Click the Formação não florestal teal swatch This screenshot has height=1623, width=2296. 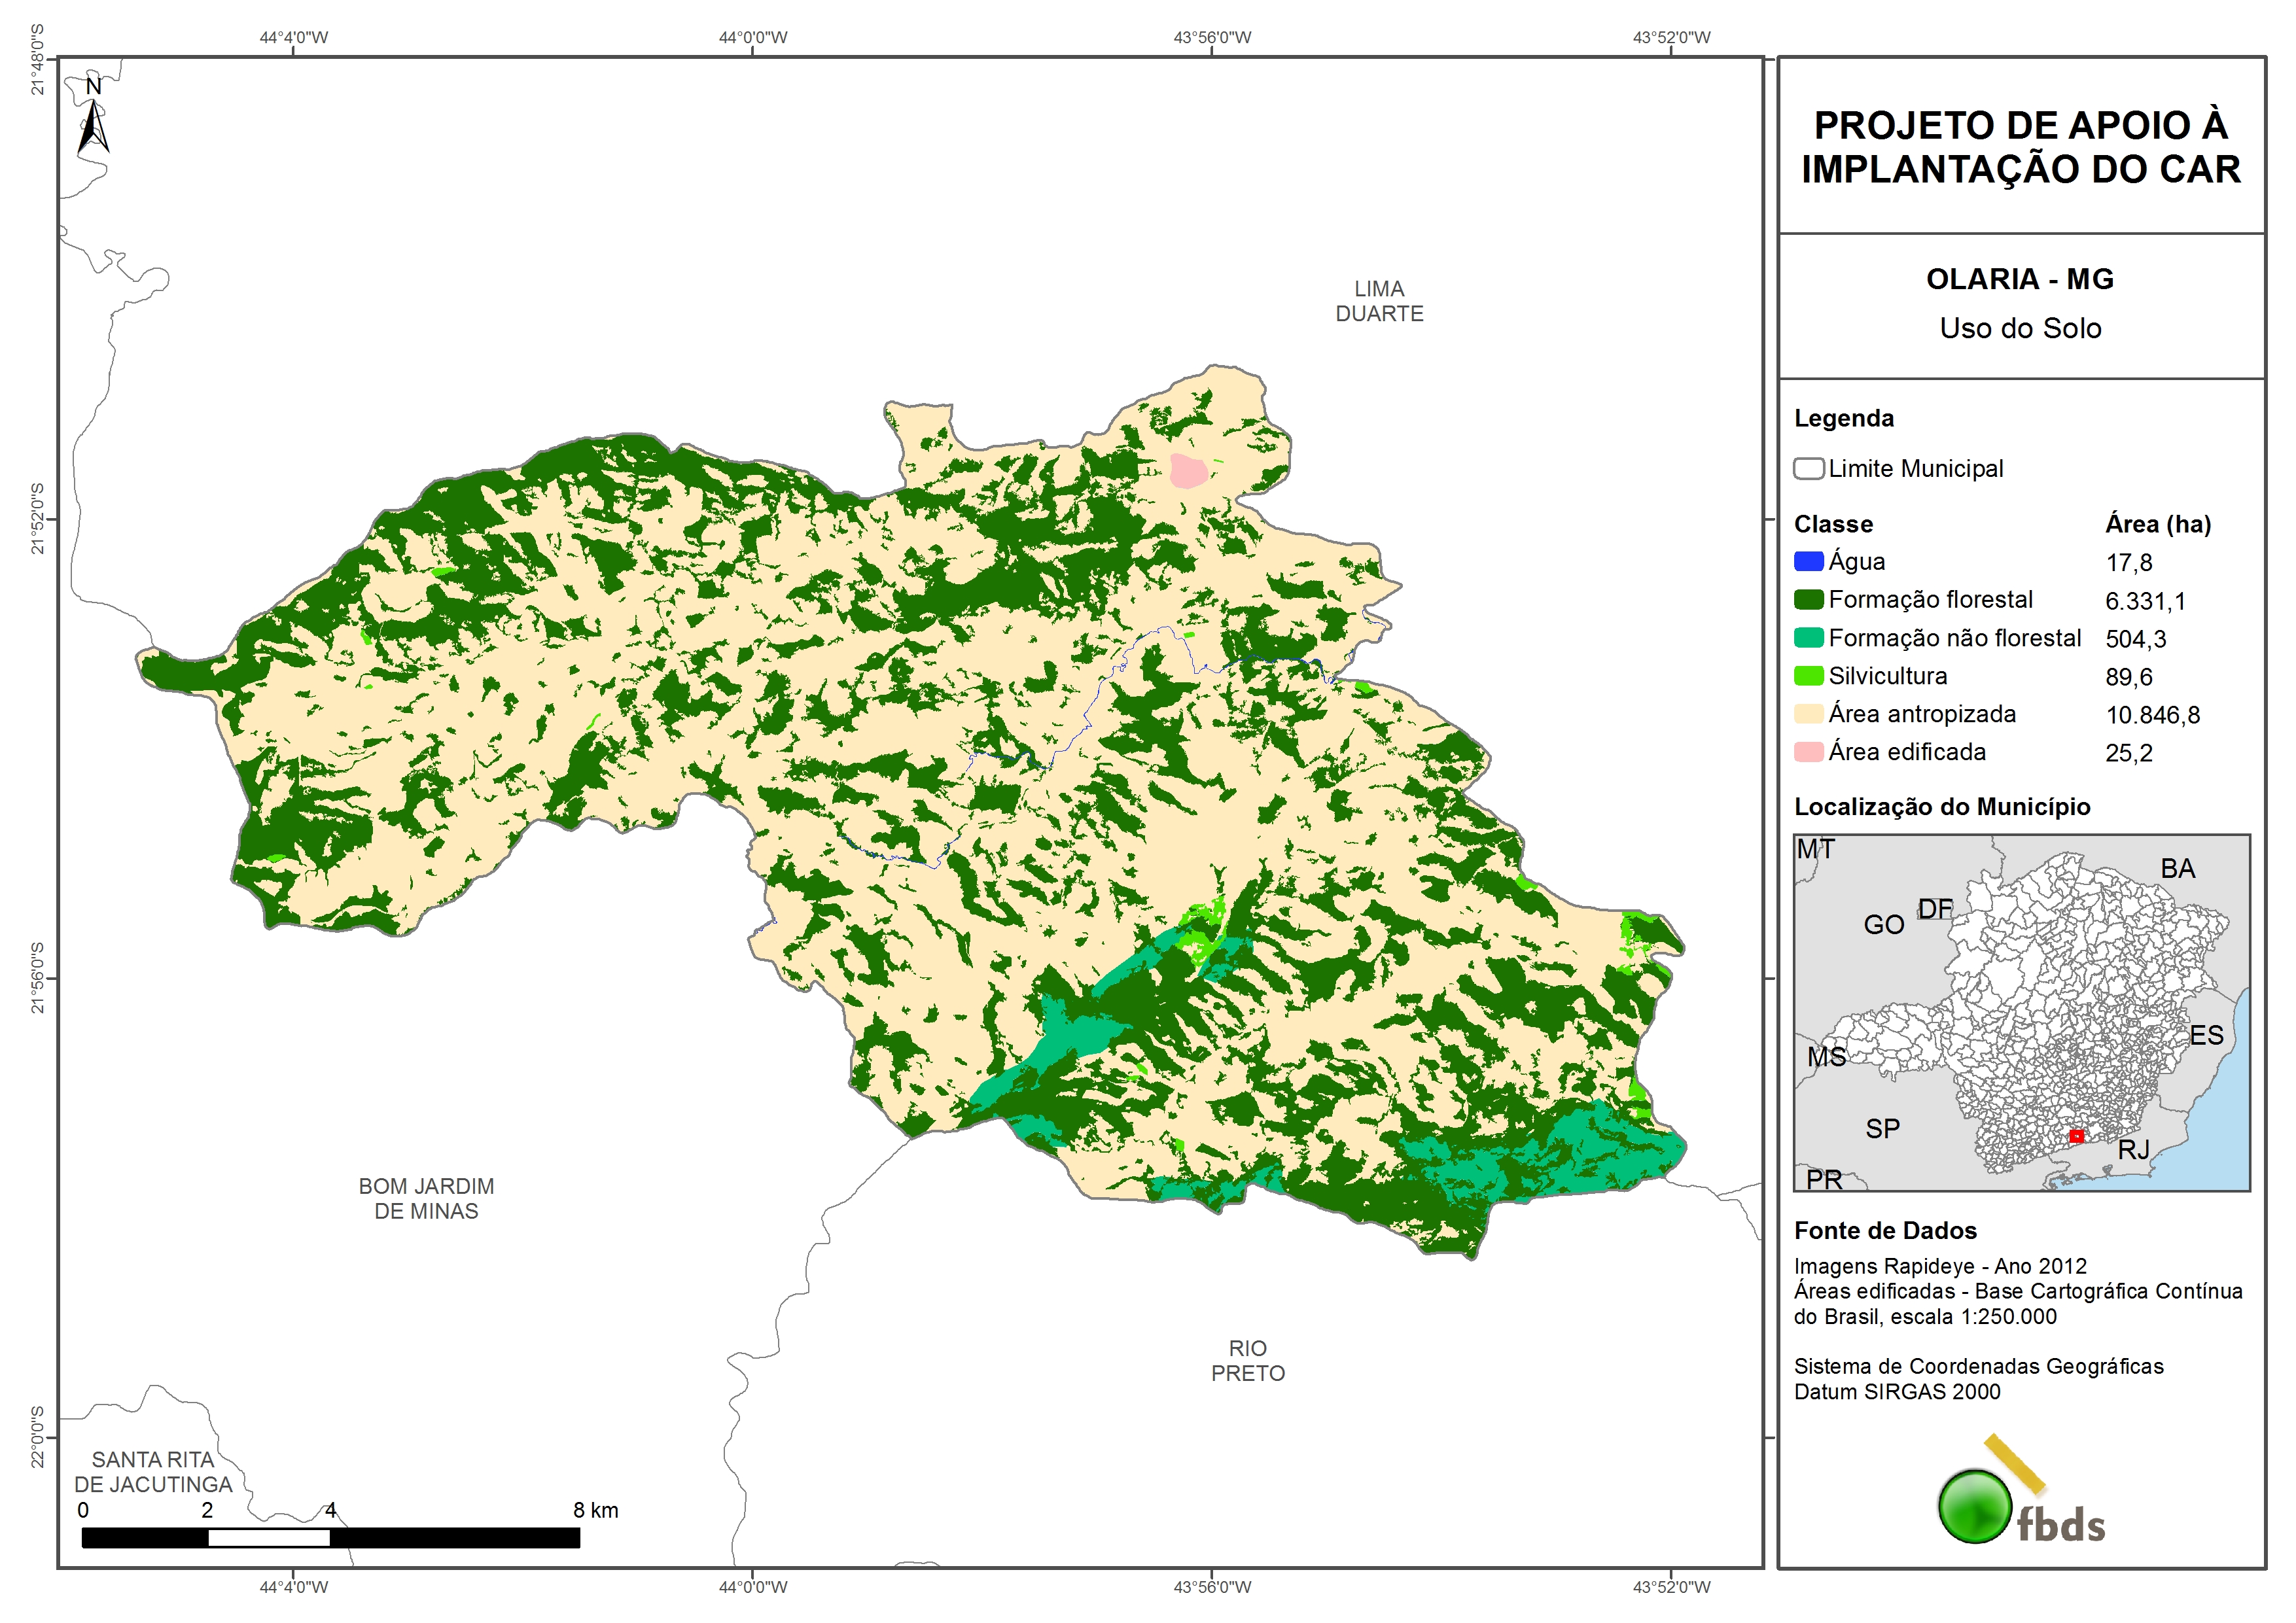[1808, 638]
